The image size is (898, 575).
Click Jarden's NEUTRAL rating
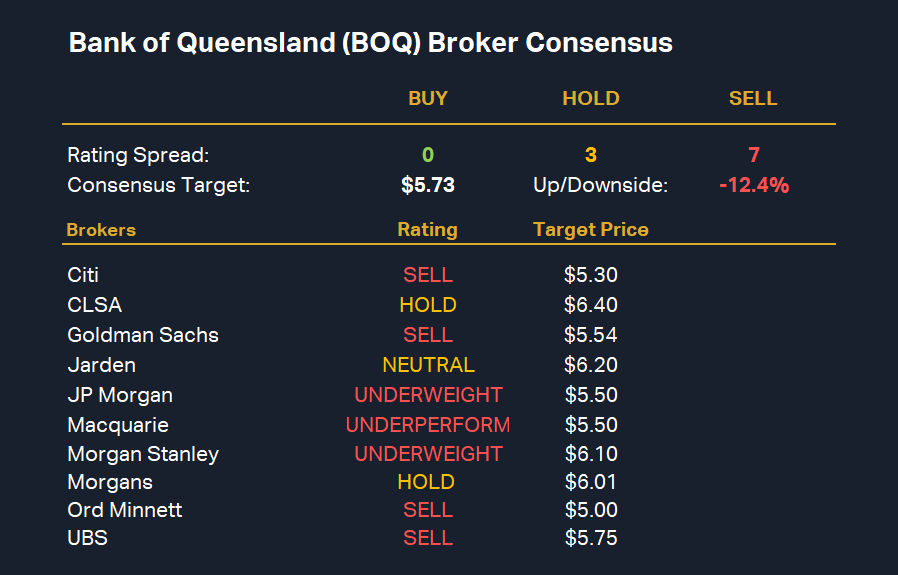pyautogui.click(x=428, y=365)
